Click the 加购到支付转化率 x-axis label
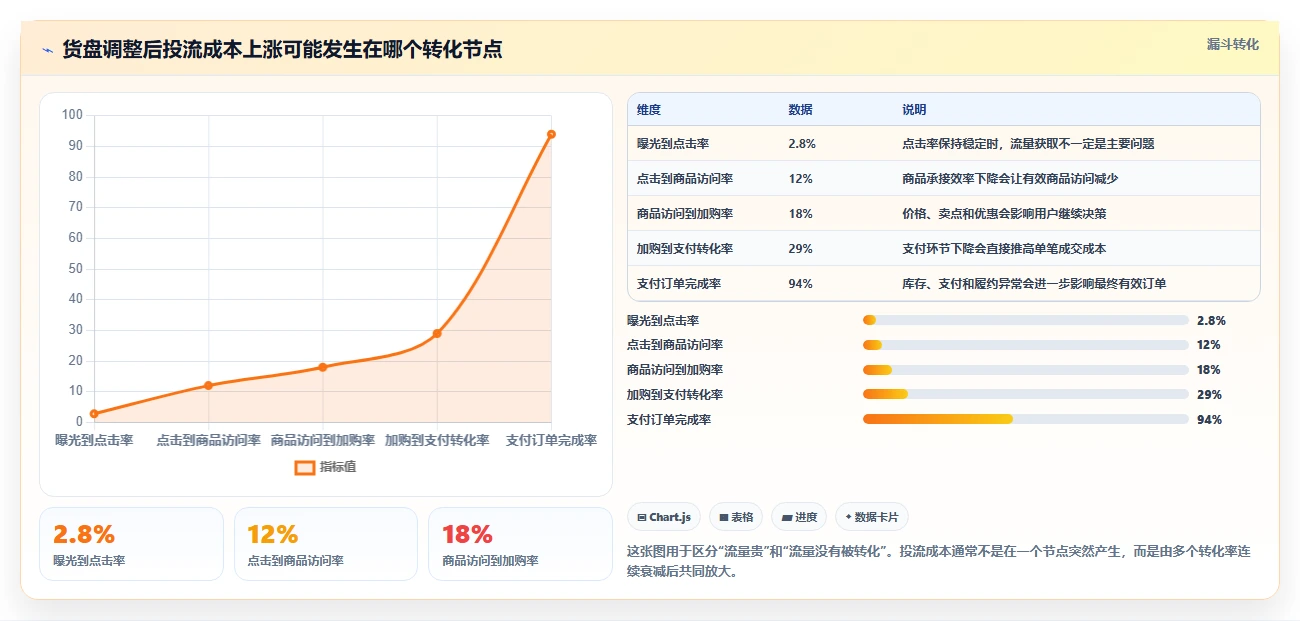Image resolution: width=1300 pixels, height=621 pixels. point(437,440)
